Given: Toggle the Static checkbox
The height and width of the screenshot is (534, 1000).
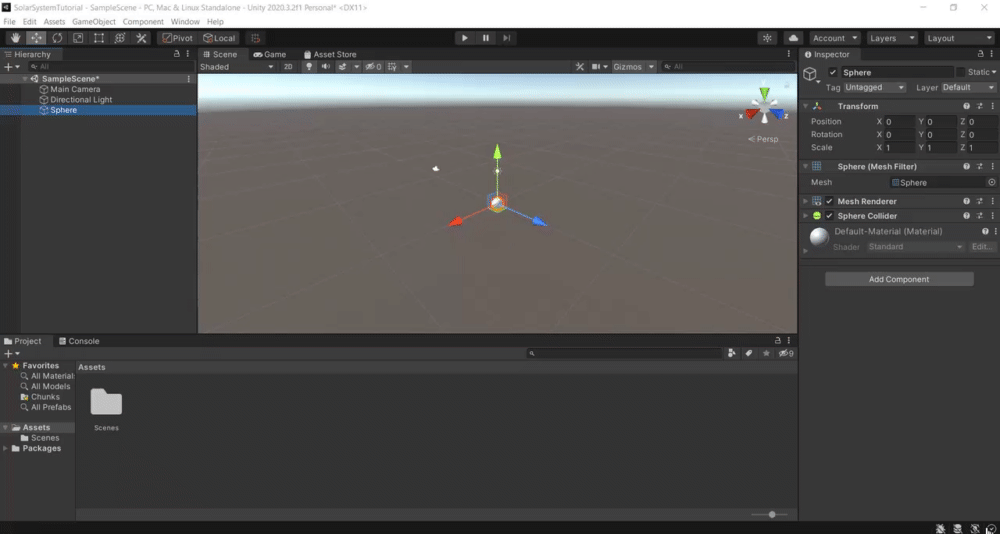Looking at the screenshot, I should 960,73.
